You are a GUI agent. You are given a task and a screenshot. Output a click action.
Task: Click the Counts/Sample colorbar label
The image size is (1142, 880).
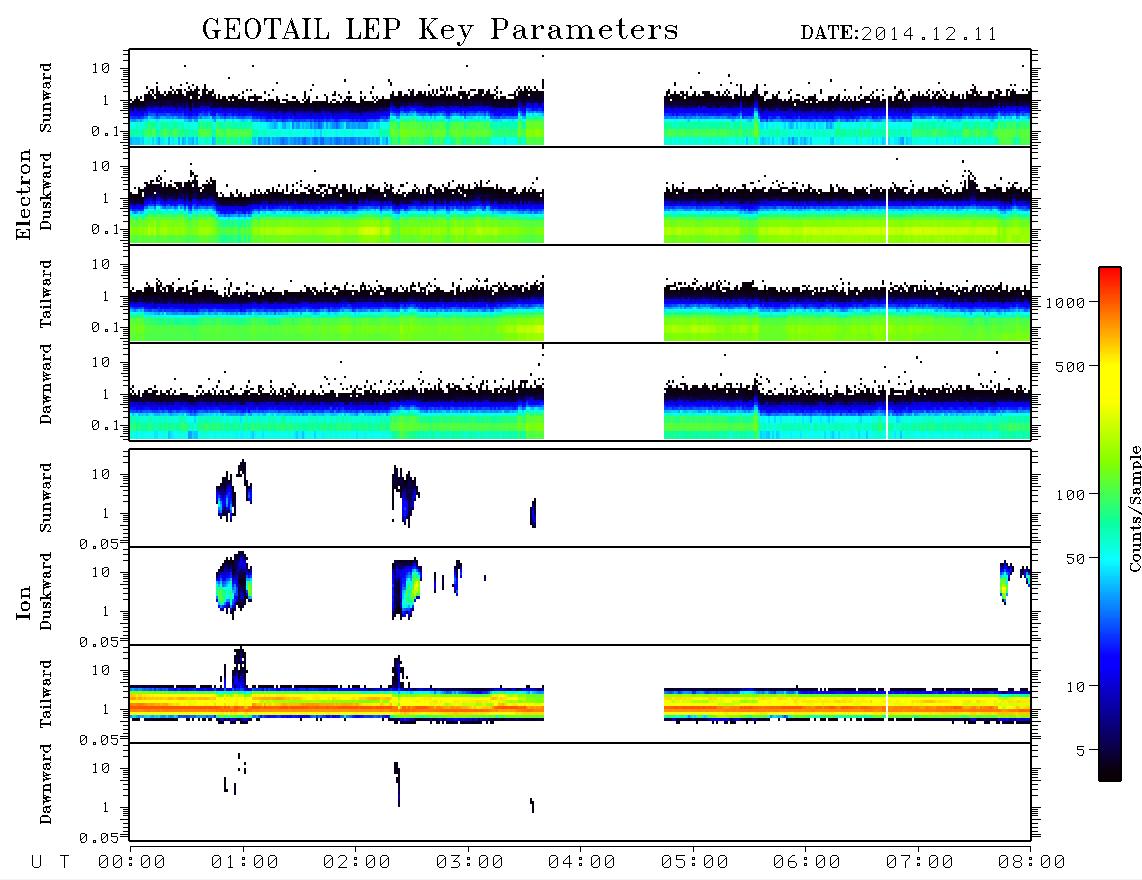point(1134,508)
